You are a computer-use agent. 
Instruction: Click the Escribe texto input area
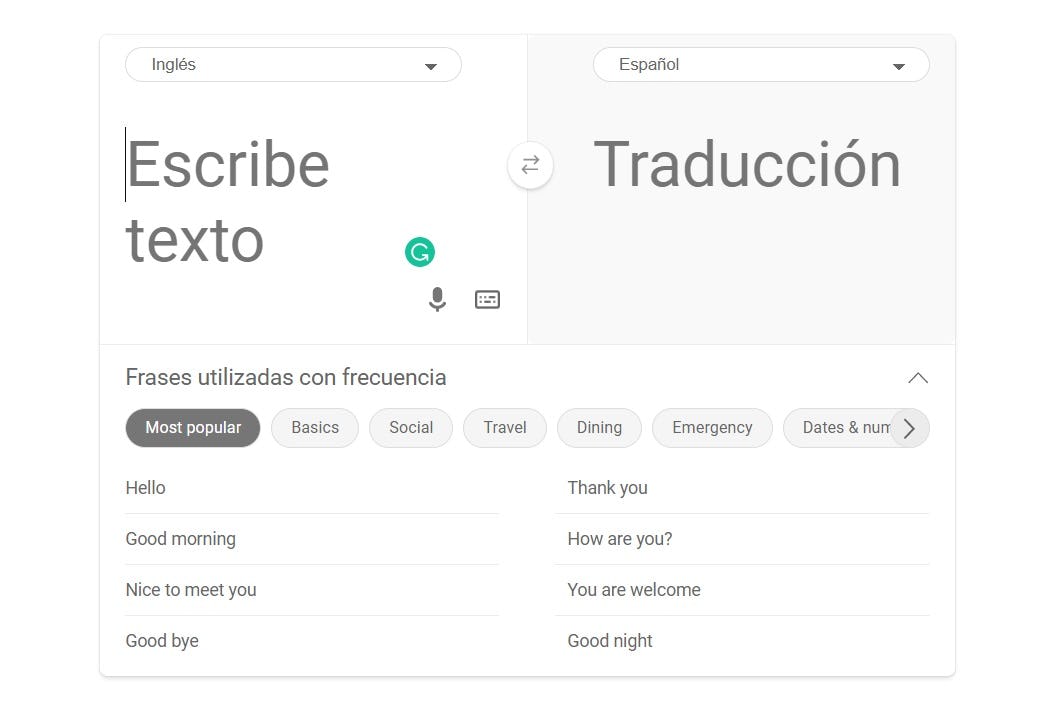(260, 200)
